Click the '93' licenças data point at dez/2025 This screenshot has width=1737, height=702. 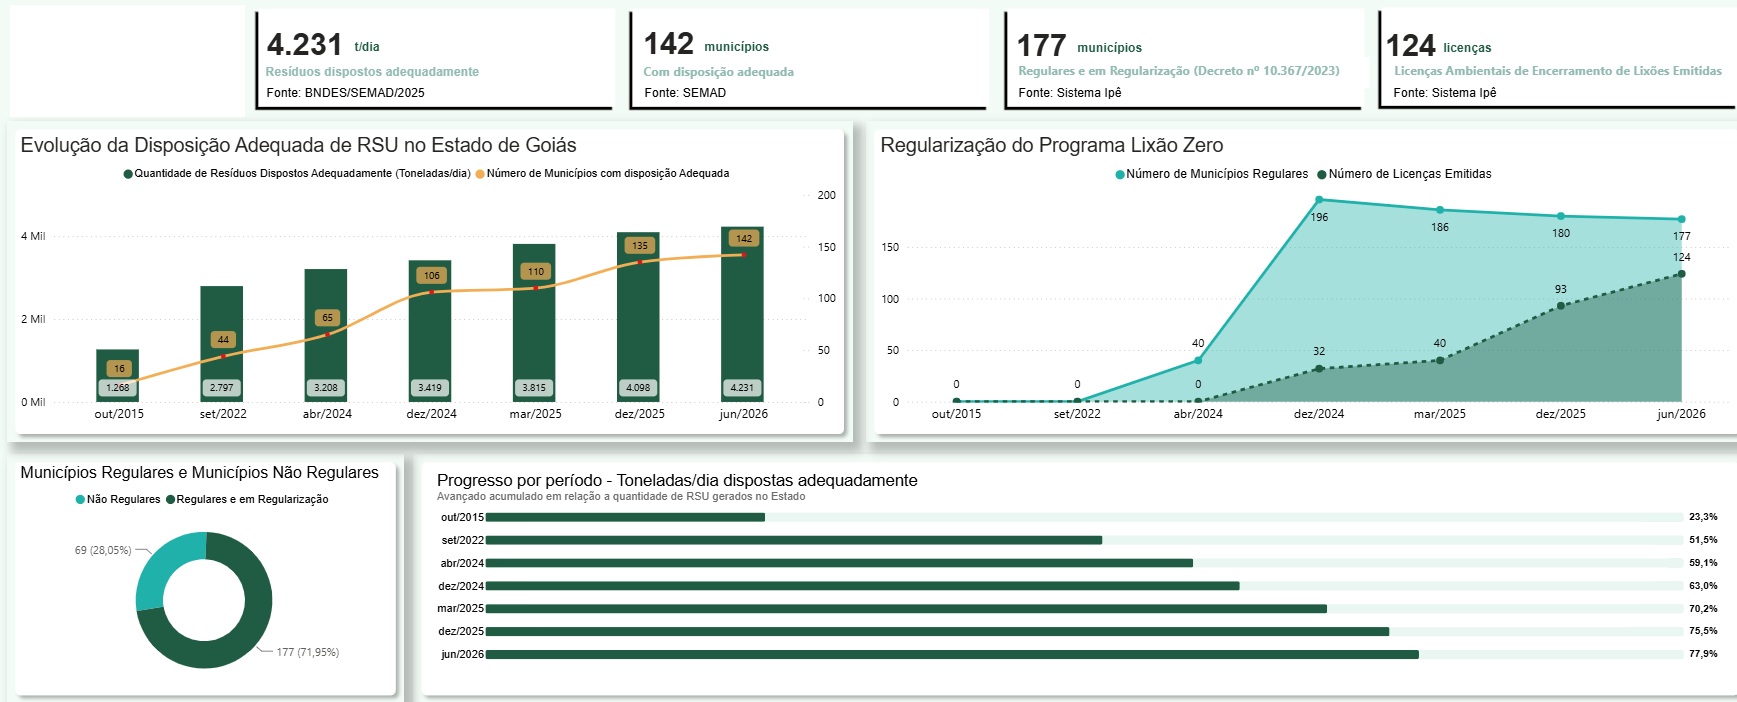click(1561, 306)
